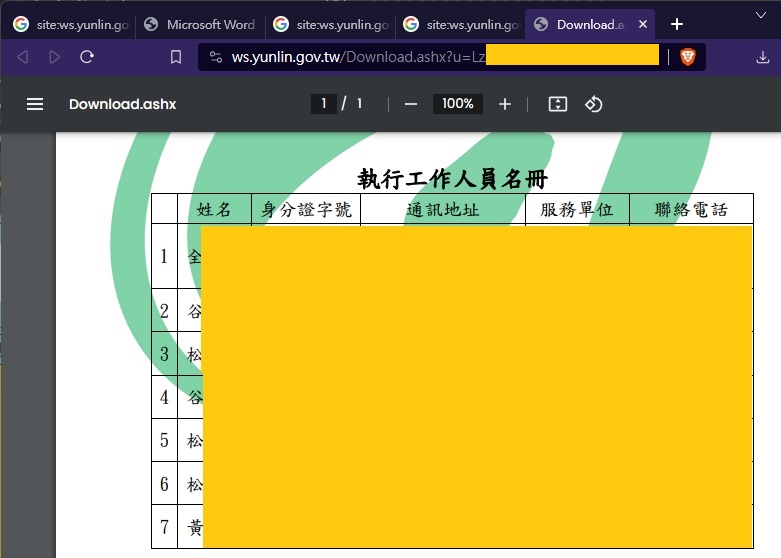Switch to the Microsoft Word tab

point(201,24)
